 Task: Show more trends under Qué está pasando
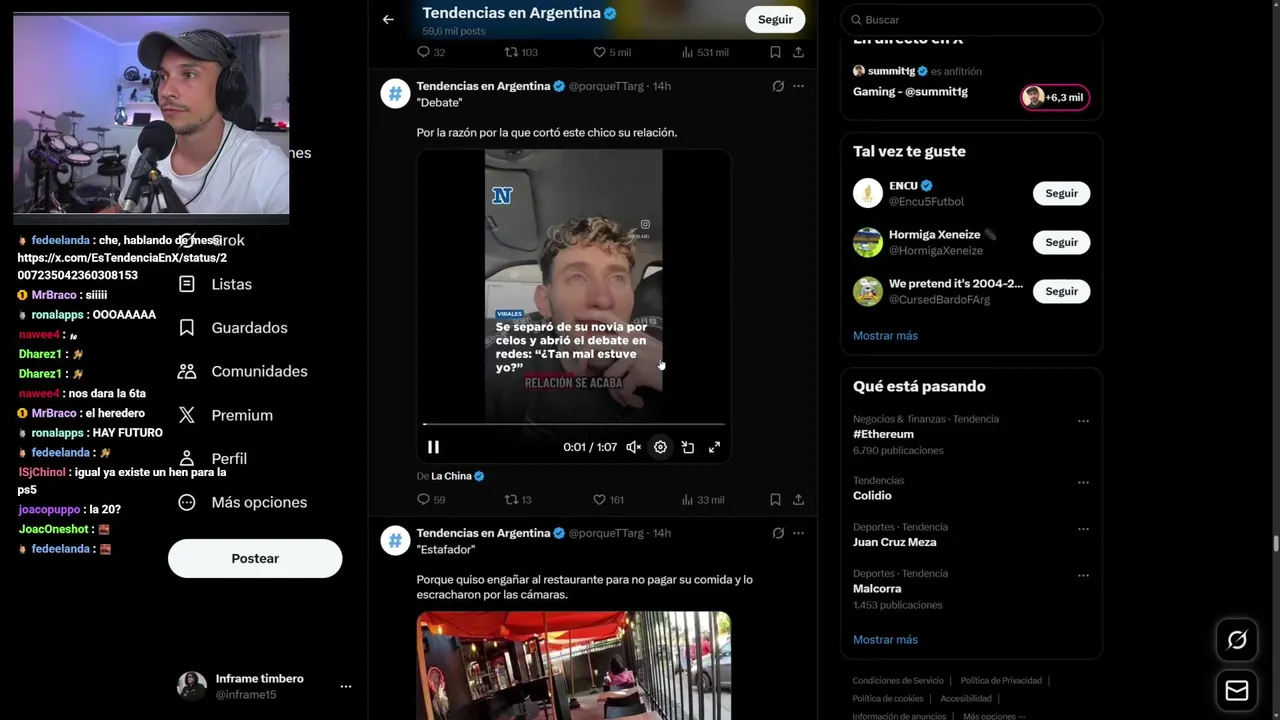click(885, 640)
